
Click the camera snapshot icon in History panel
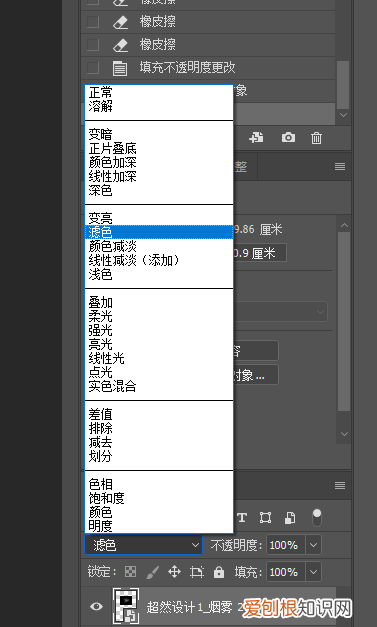click(x=288, y=138)
